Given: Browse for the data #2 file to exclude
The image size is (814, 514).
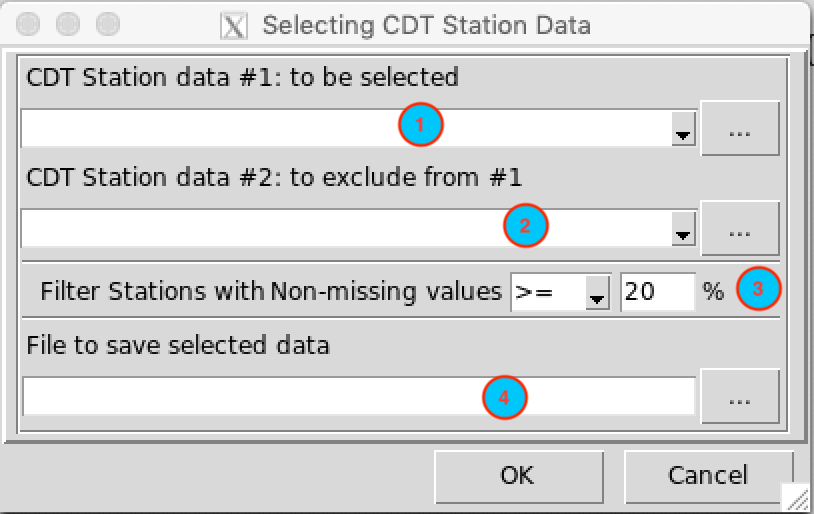Looking at the screenshot, I should (740, 228).
